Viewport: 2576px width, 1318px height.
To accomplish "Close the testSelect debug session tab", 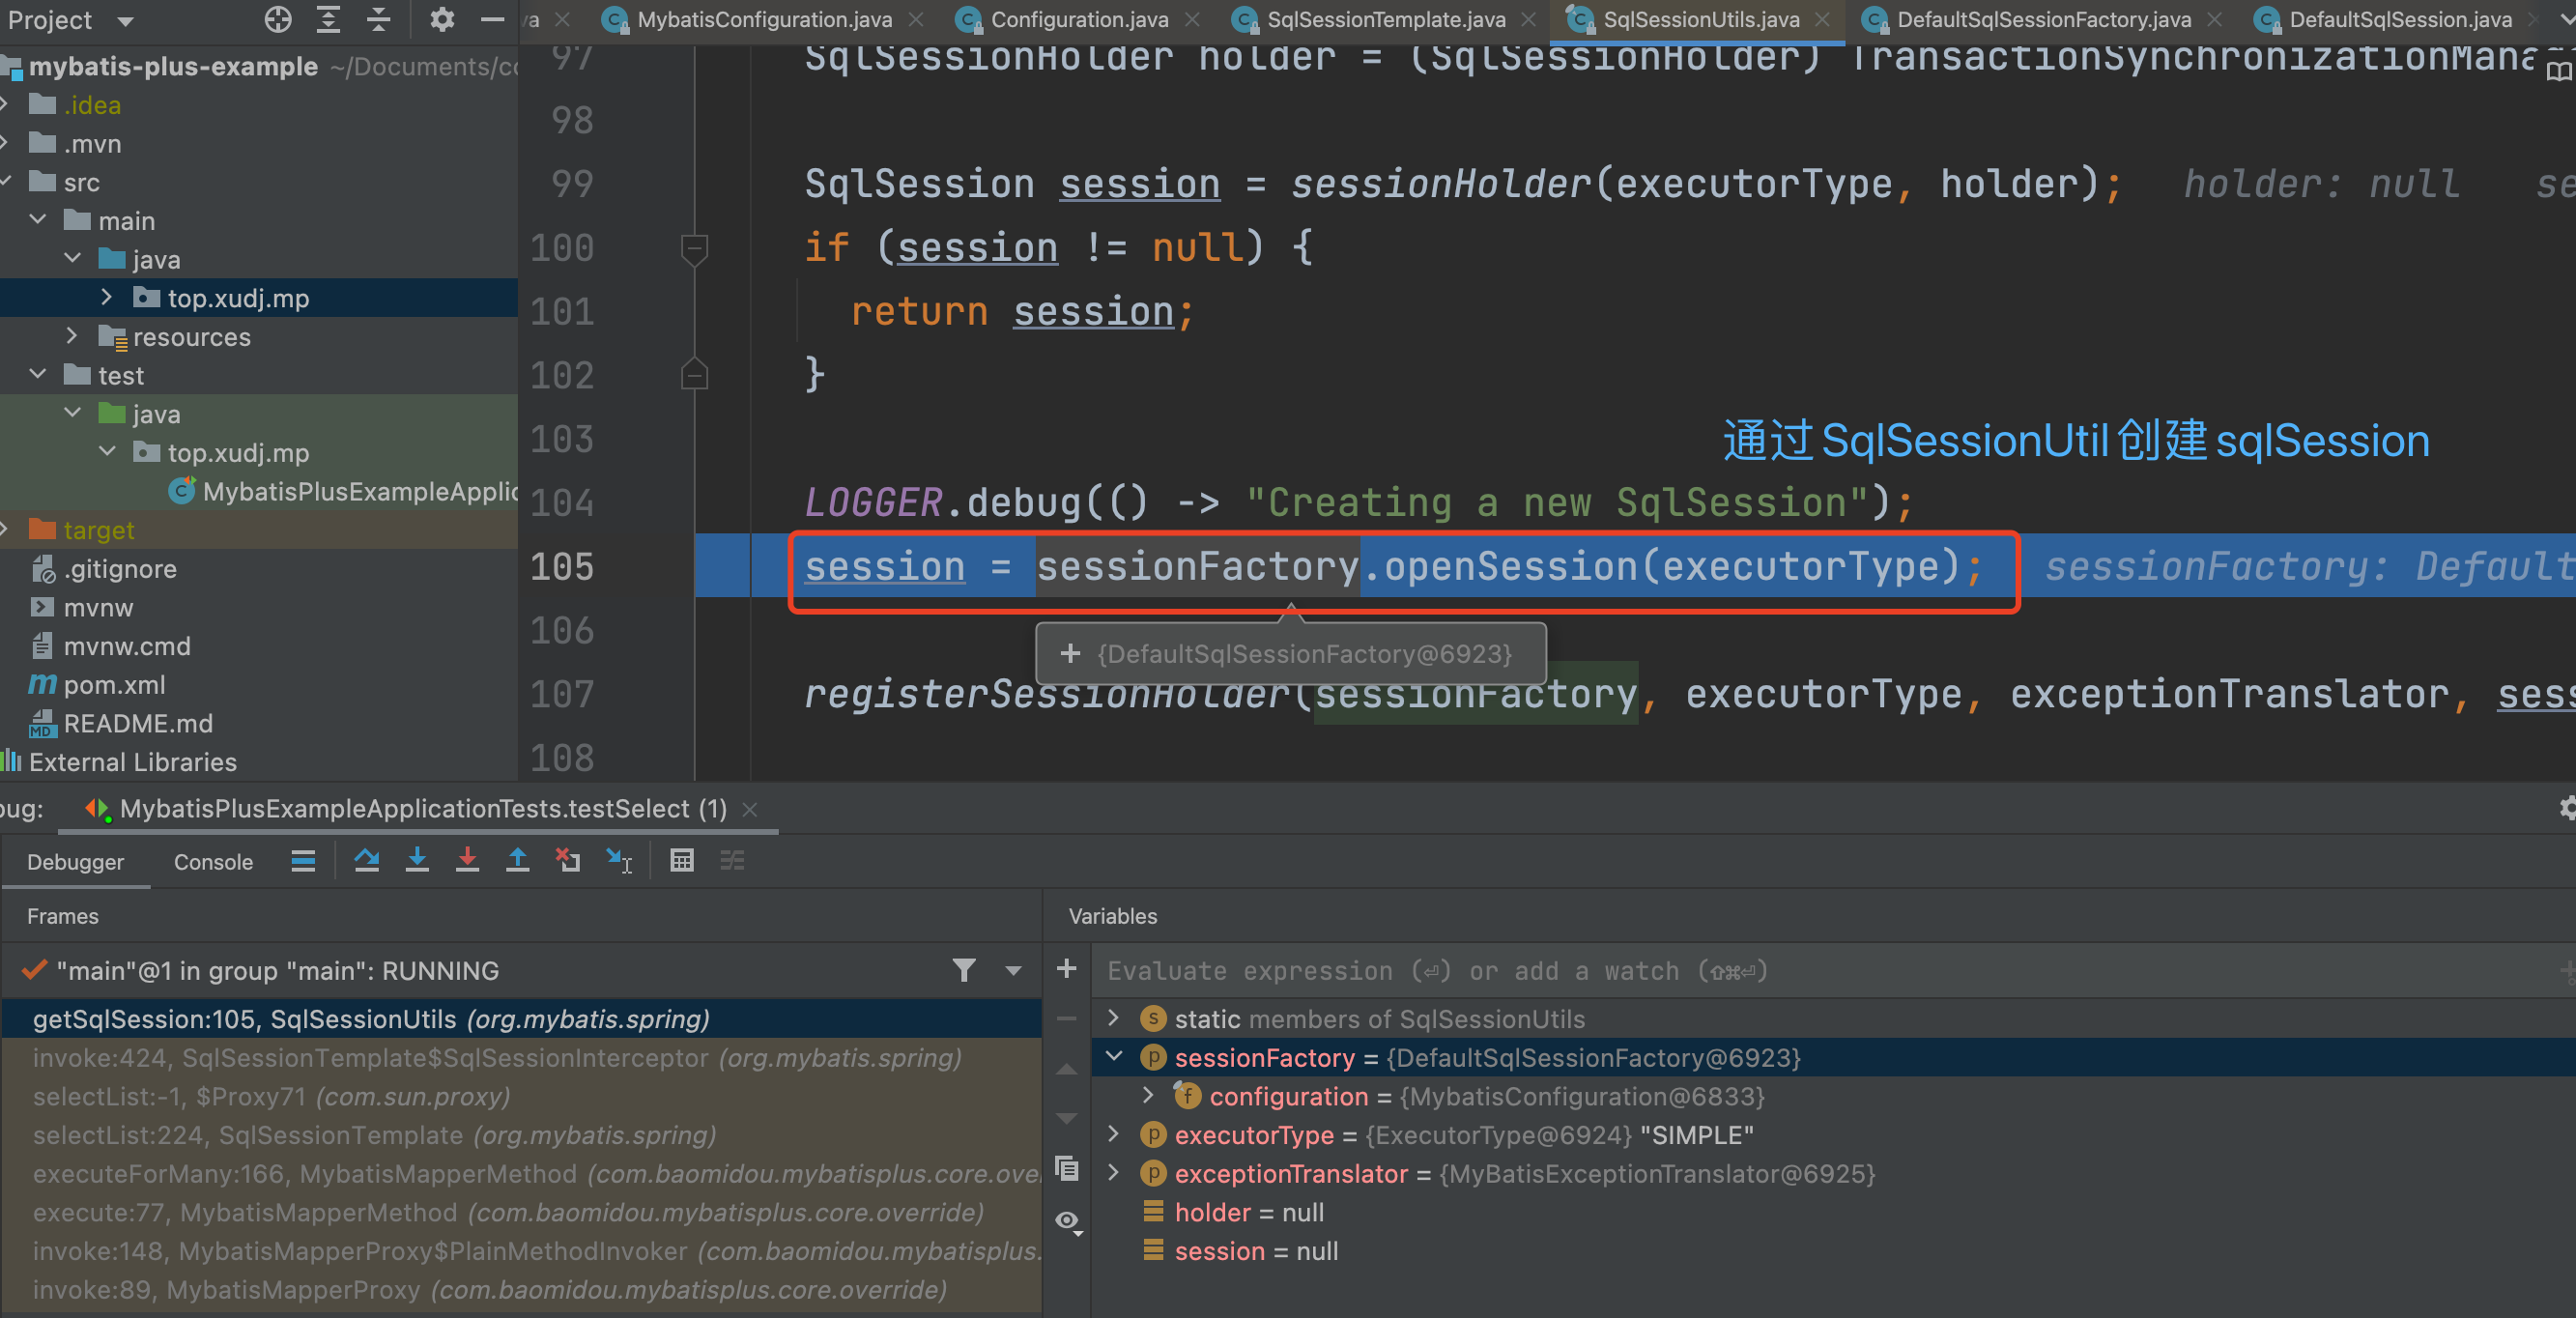I will [x=750, y=809].
